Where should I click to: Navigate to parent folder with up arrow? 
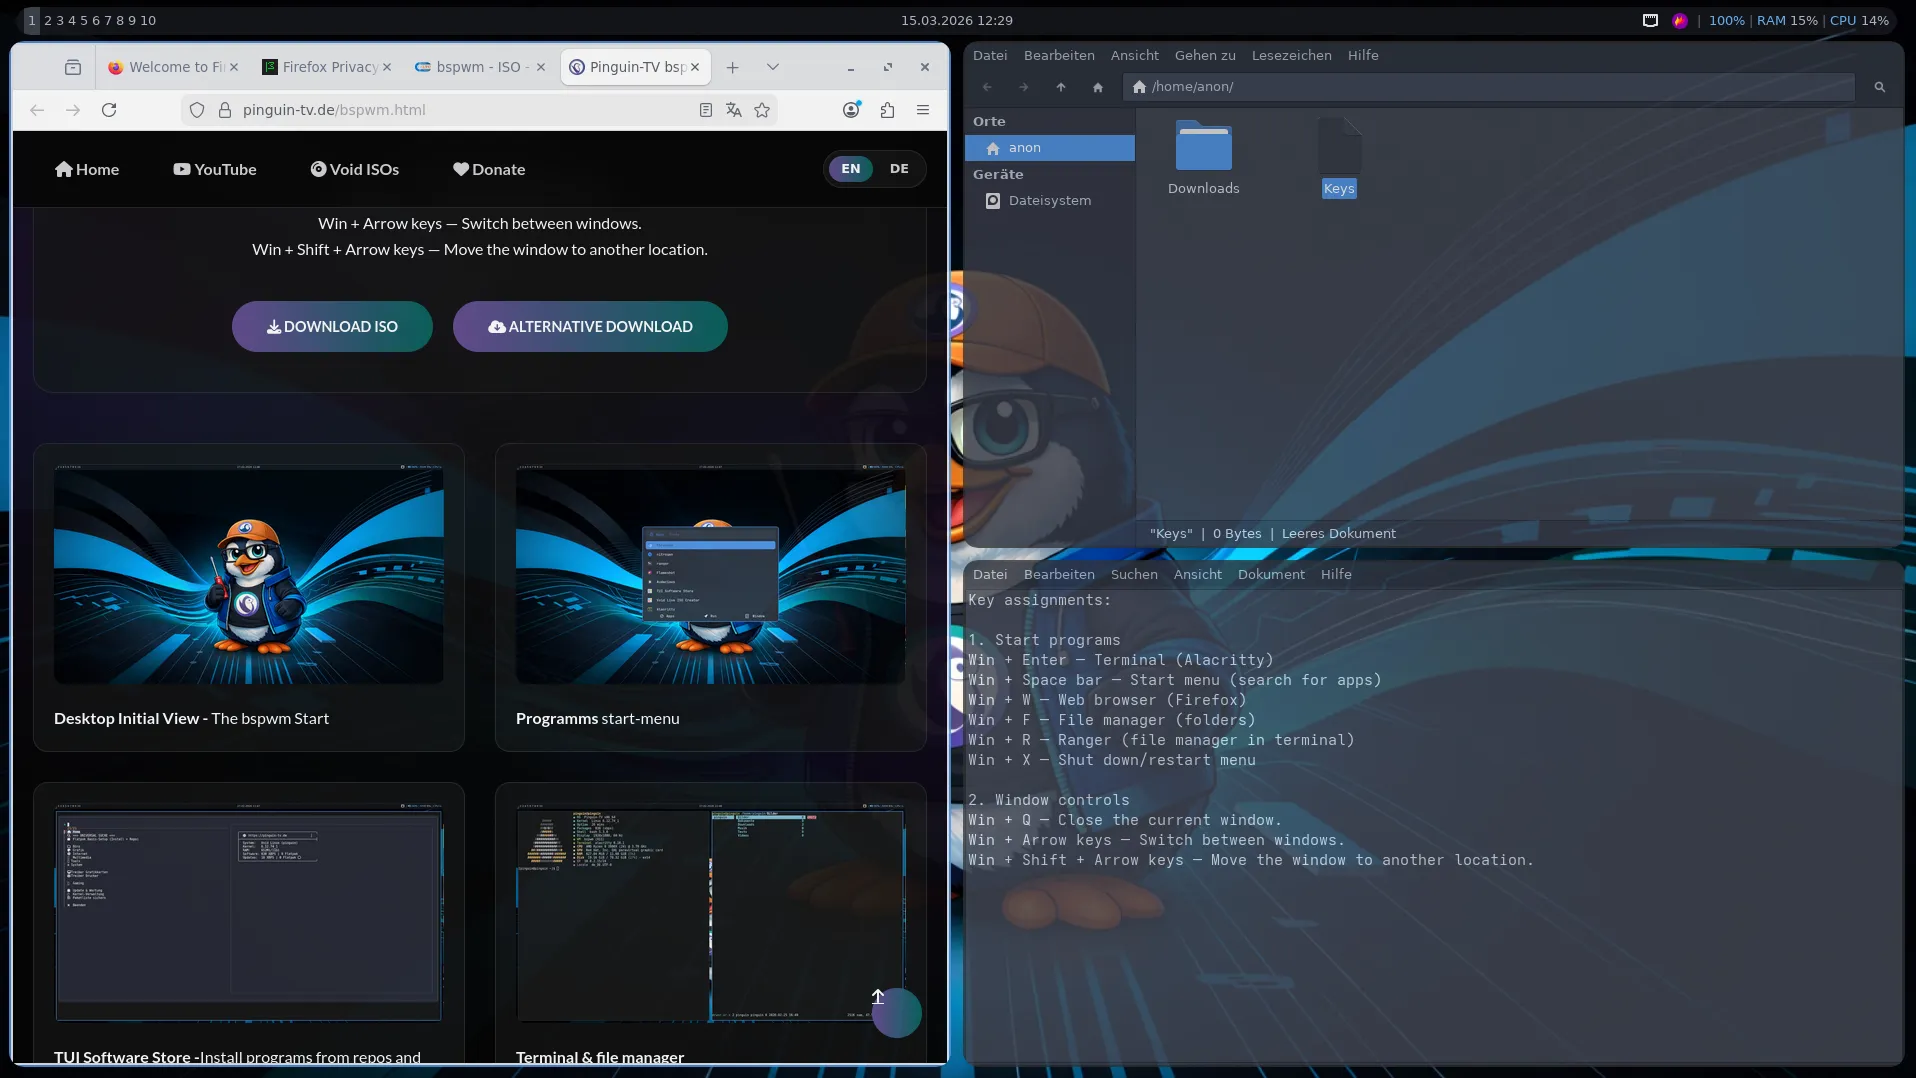tap(1061, 87)
